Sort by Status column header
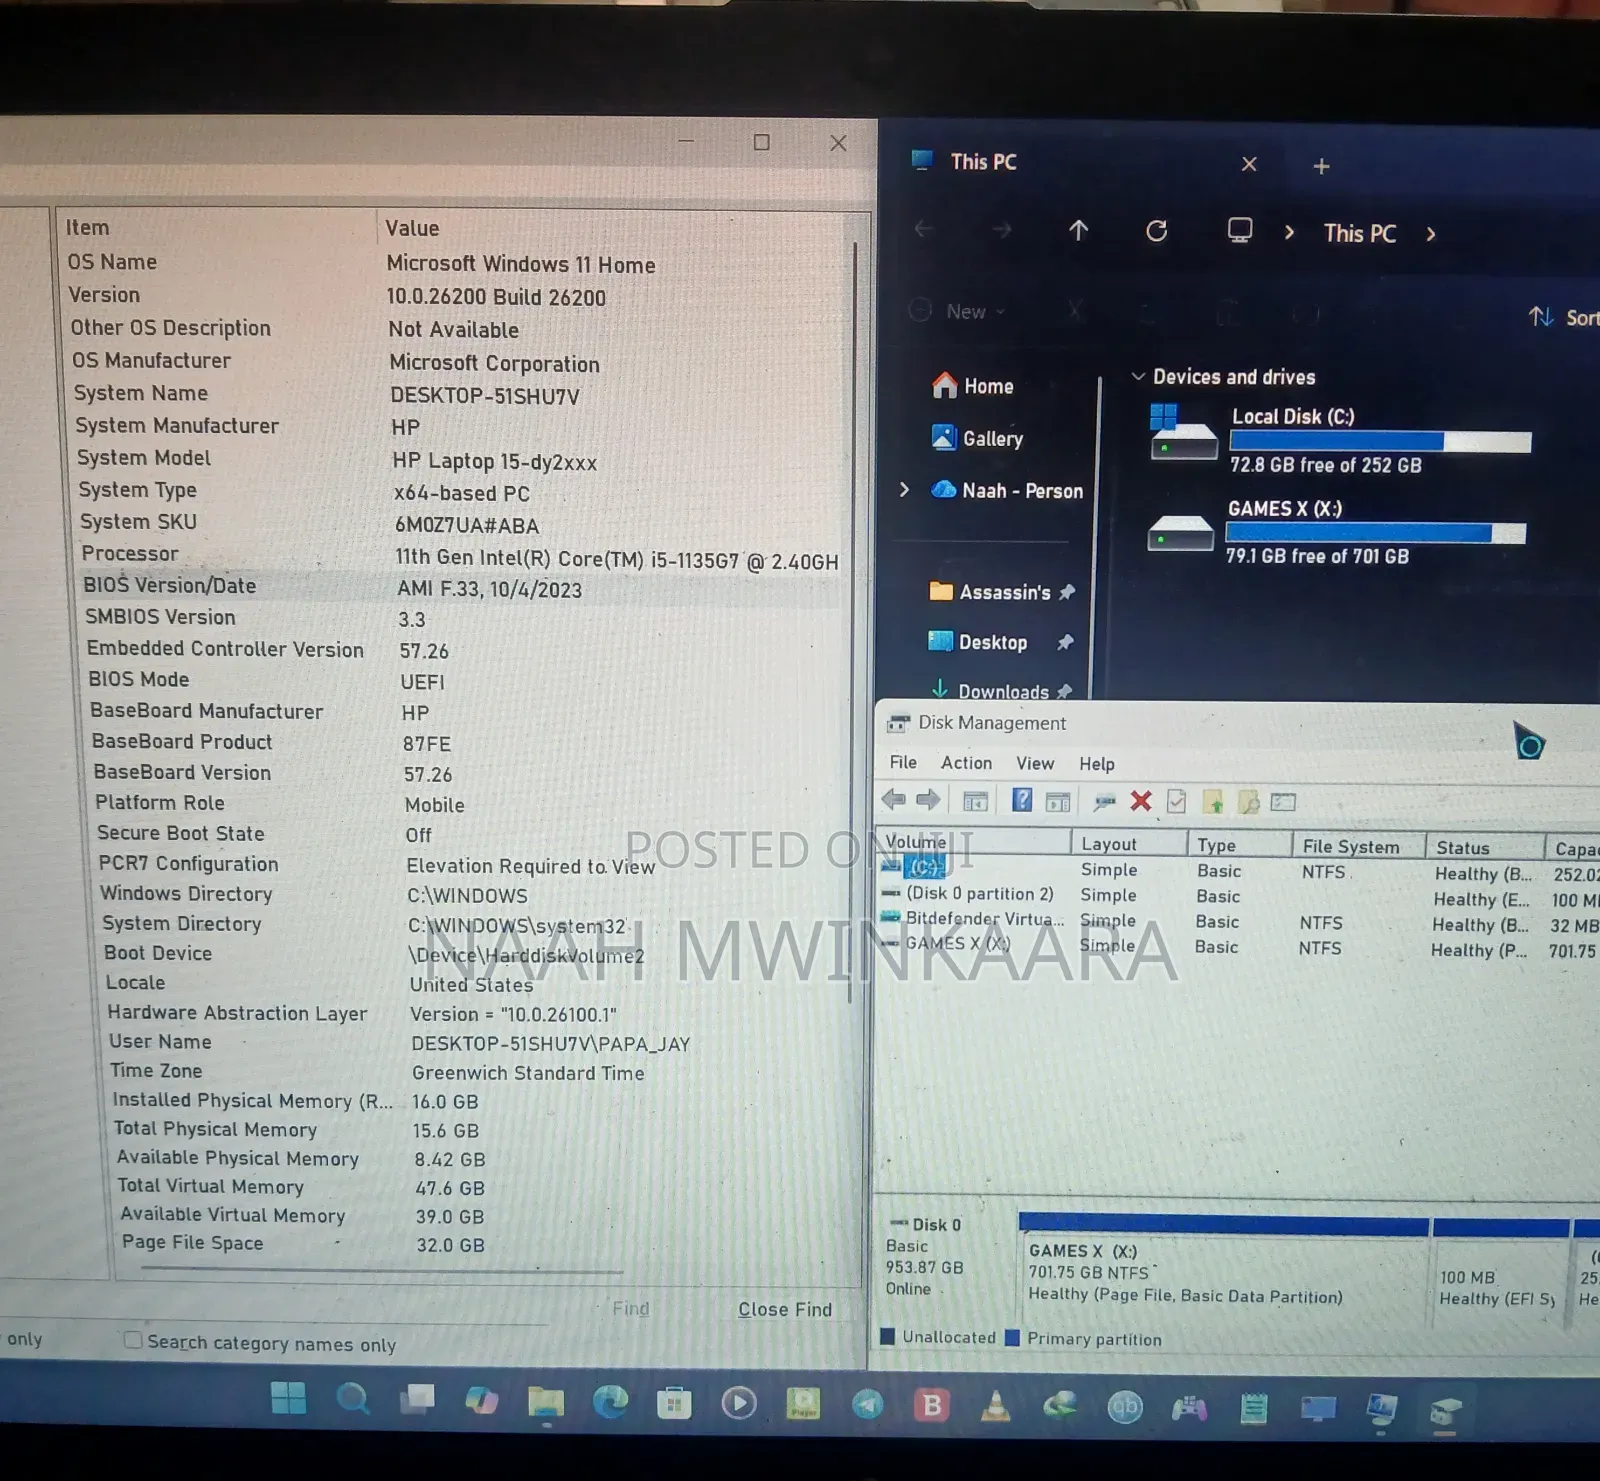1600x1481 pixels. coord(1485,847)
